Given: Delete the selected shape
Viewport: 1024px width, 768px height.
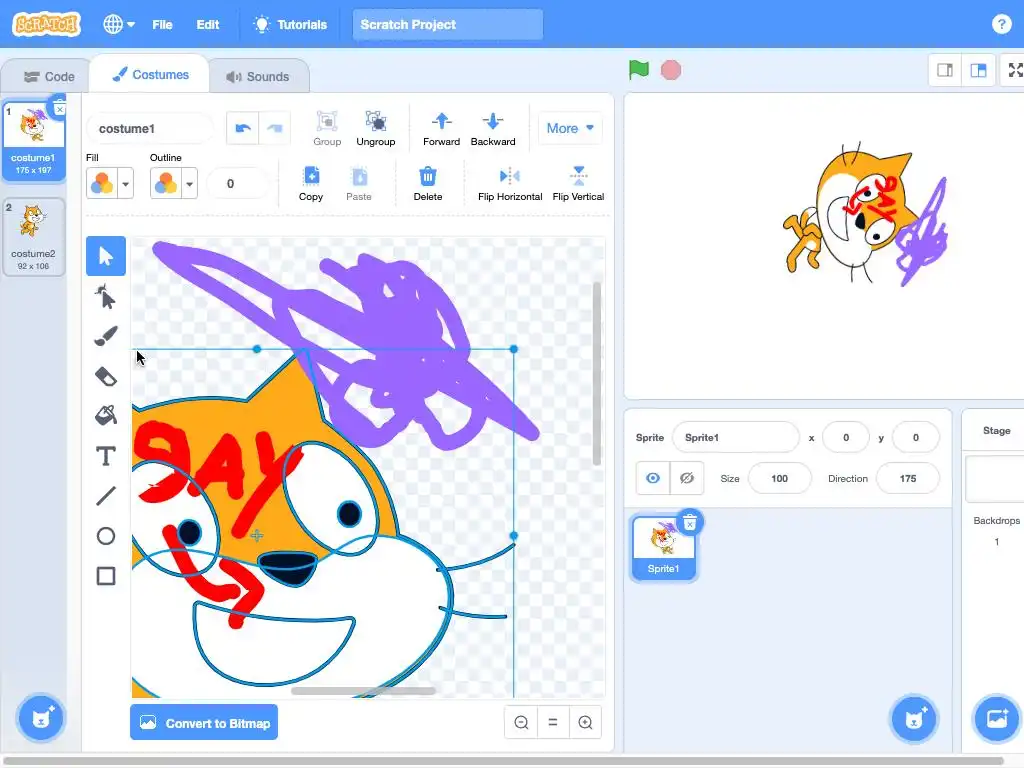Looking at the screenshot, I should 428,184.
